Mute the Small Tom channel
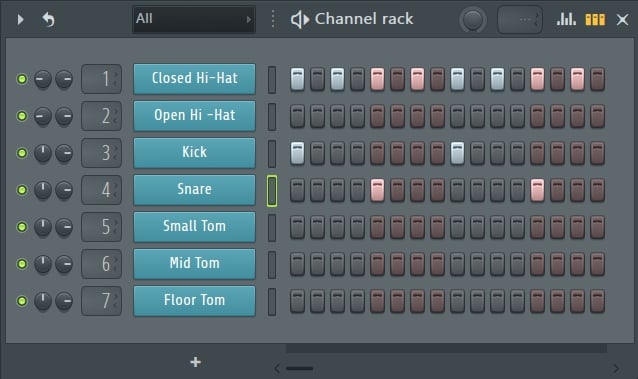Viewport: 638px width, 379px height. coord(22,227)
